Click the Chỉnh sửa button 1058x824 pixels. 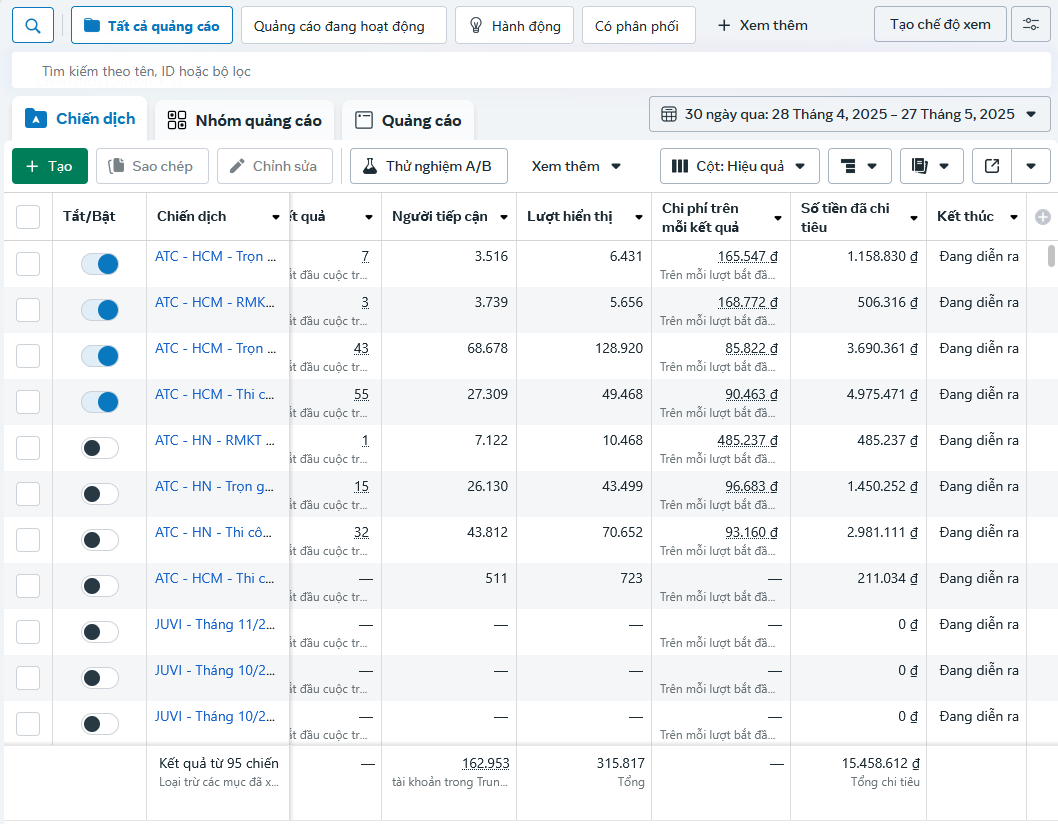tap(275, 166)
